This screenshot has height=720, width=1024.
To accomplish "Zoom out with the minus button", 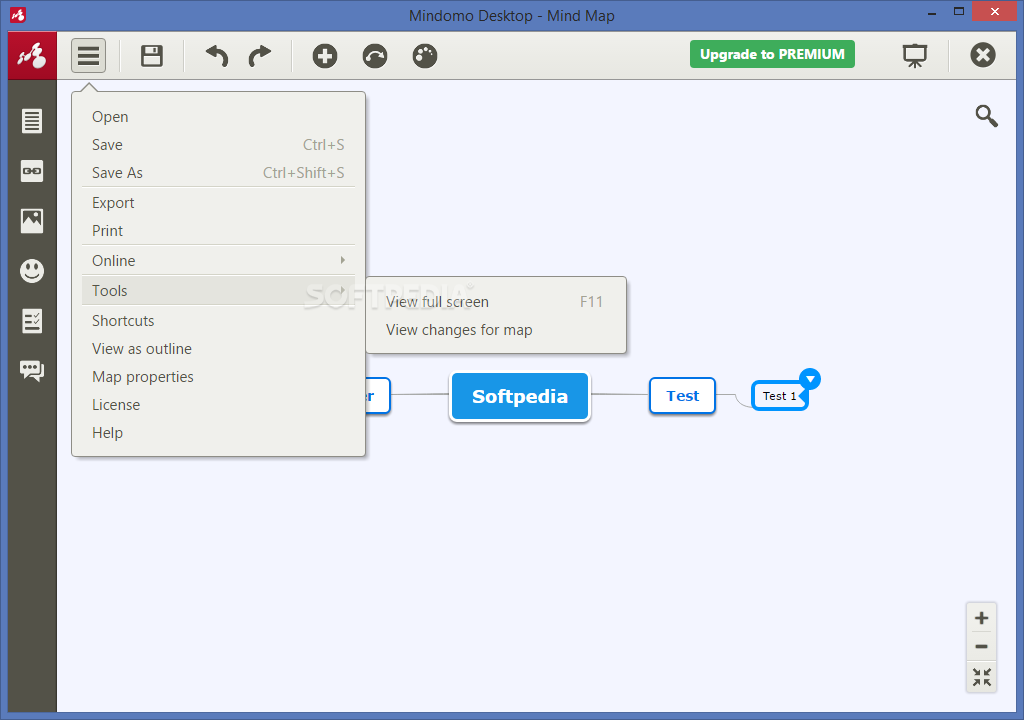I will pos(981,647).
